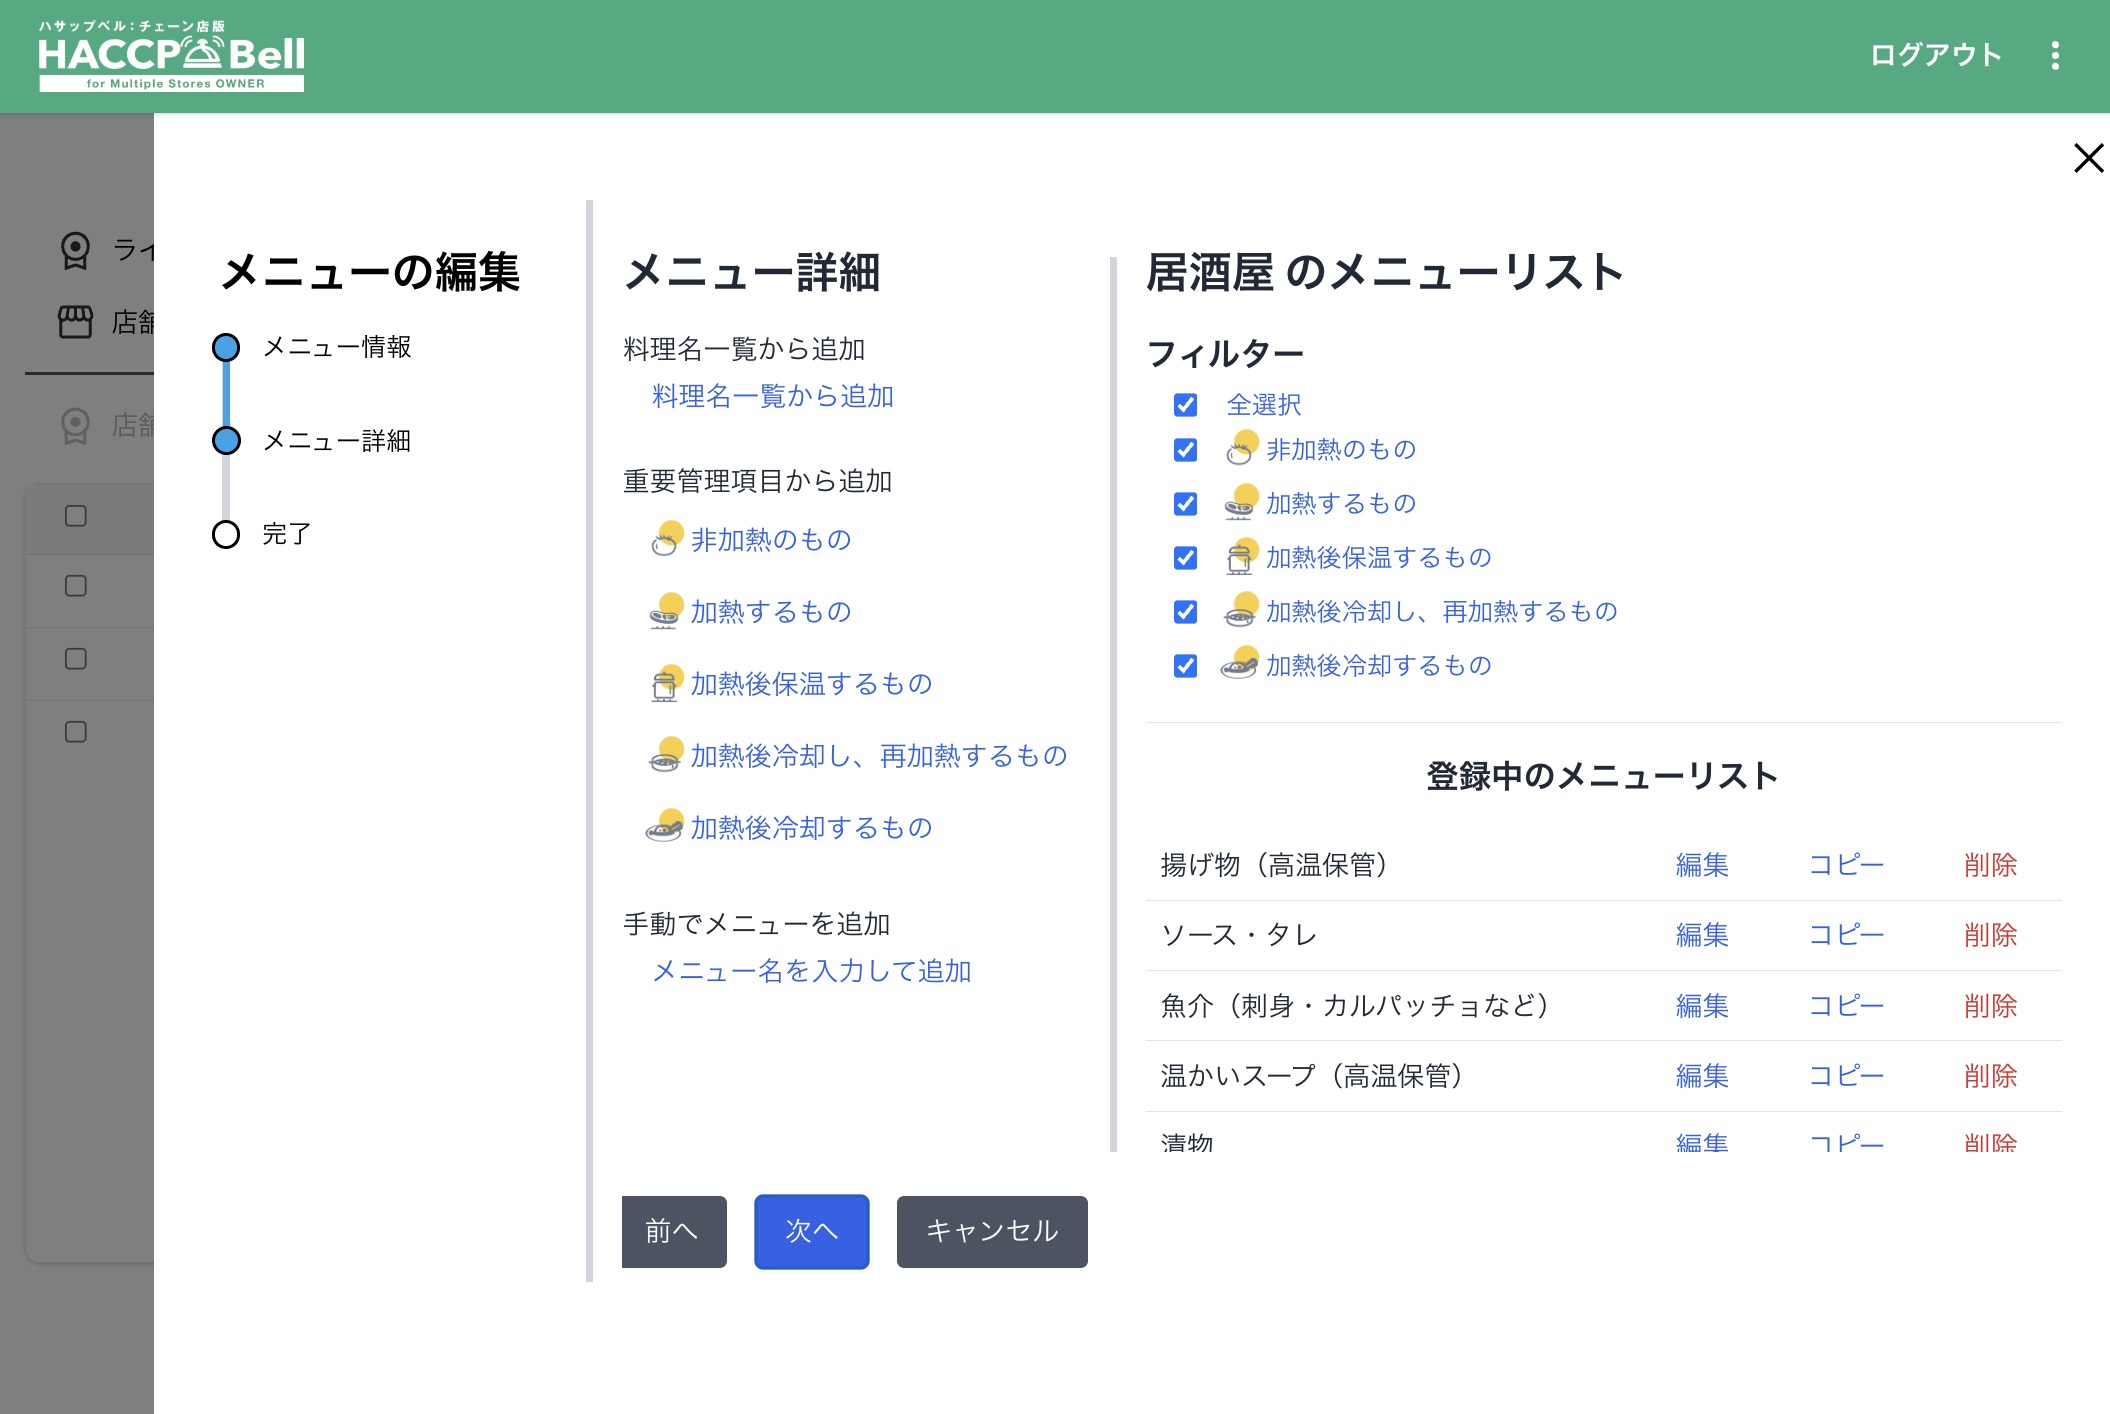
Task: Go to the メニュー情報 step
Action: point(336,347)
